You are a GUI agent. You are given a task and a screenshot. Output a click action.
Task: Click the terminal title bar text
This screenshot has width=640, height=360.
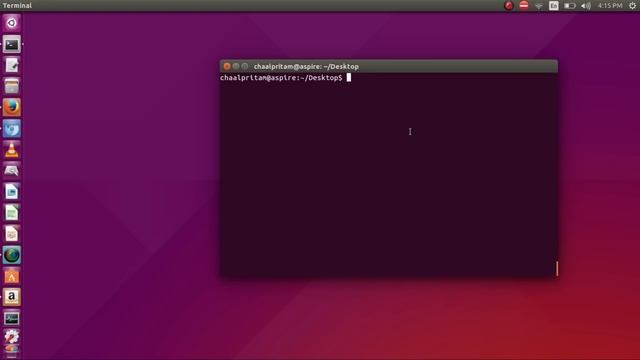[306, 66]
